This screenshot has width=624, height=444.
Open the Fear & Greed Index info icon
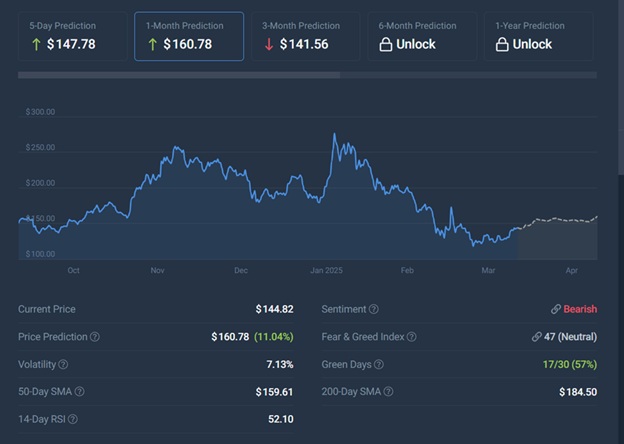point(411,337)
